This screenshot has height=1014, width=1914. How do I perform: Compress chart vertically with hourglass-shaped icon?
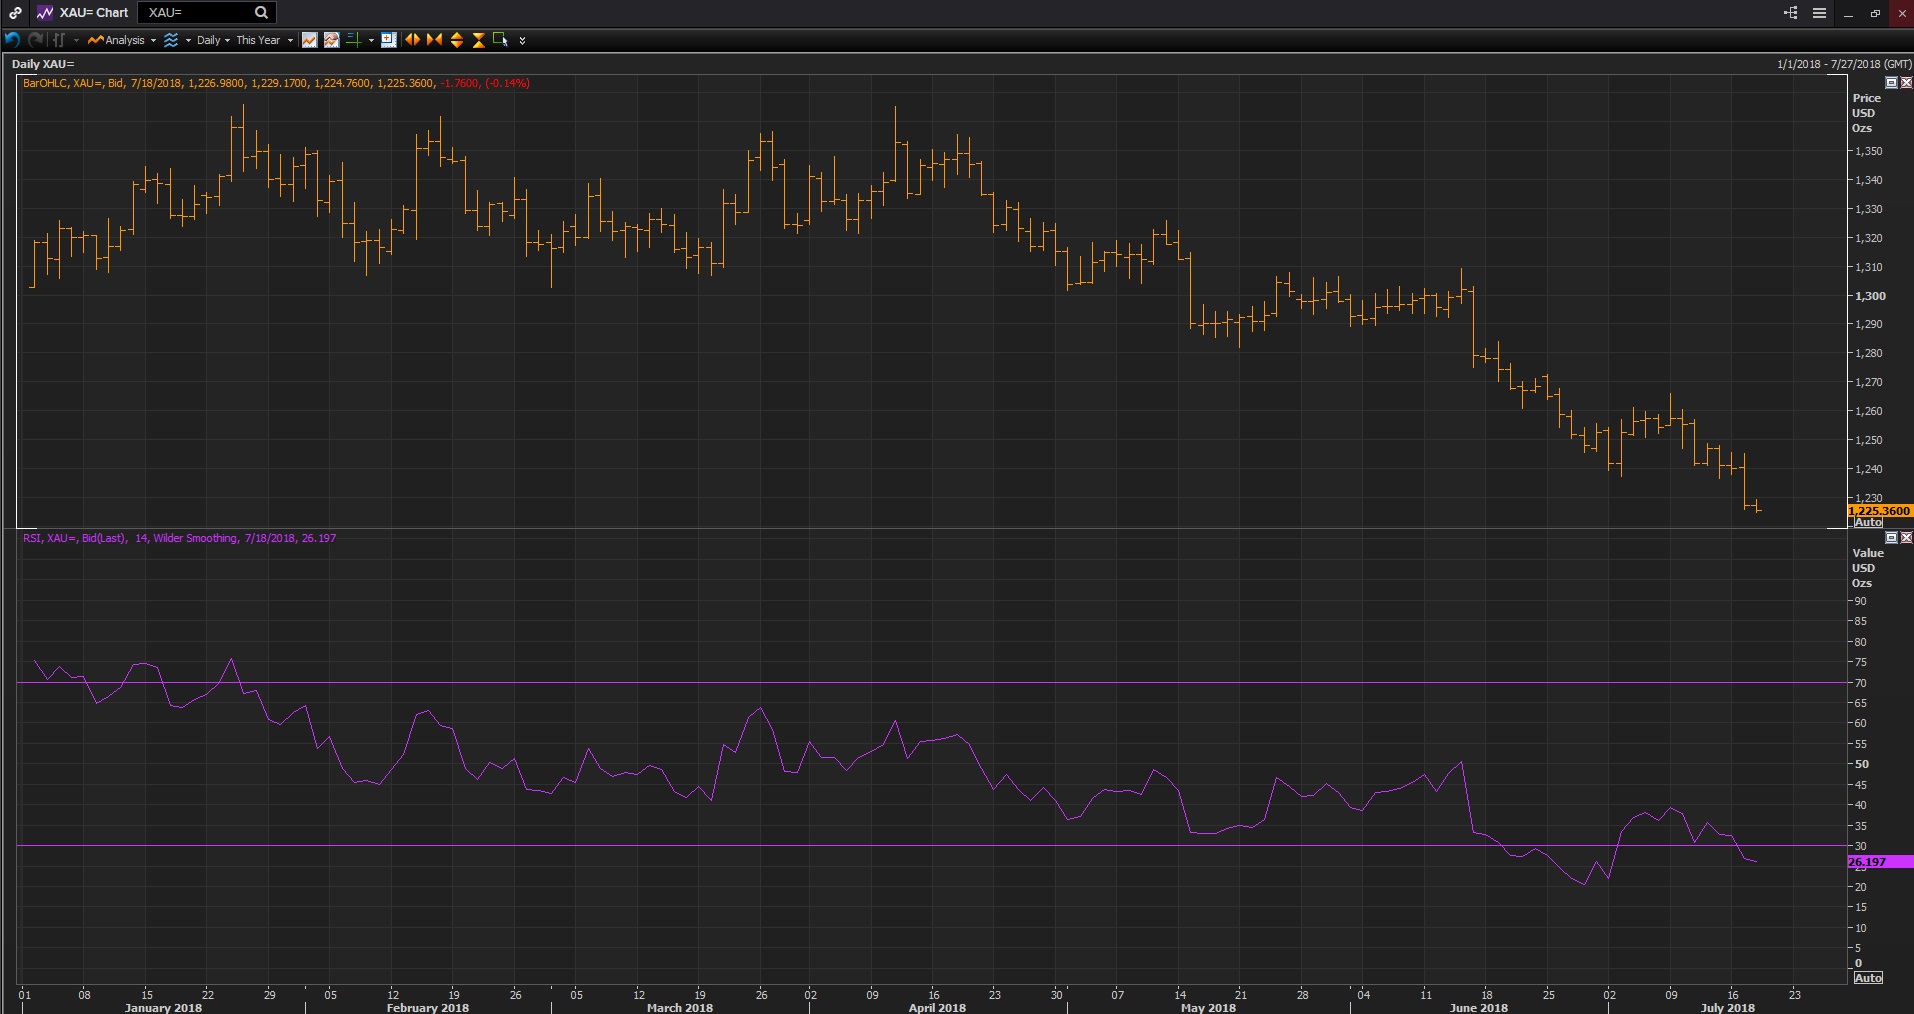[x=478, y=40]
